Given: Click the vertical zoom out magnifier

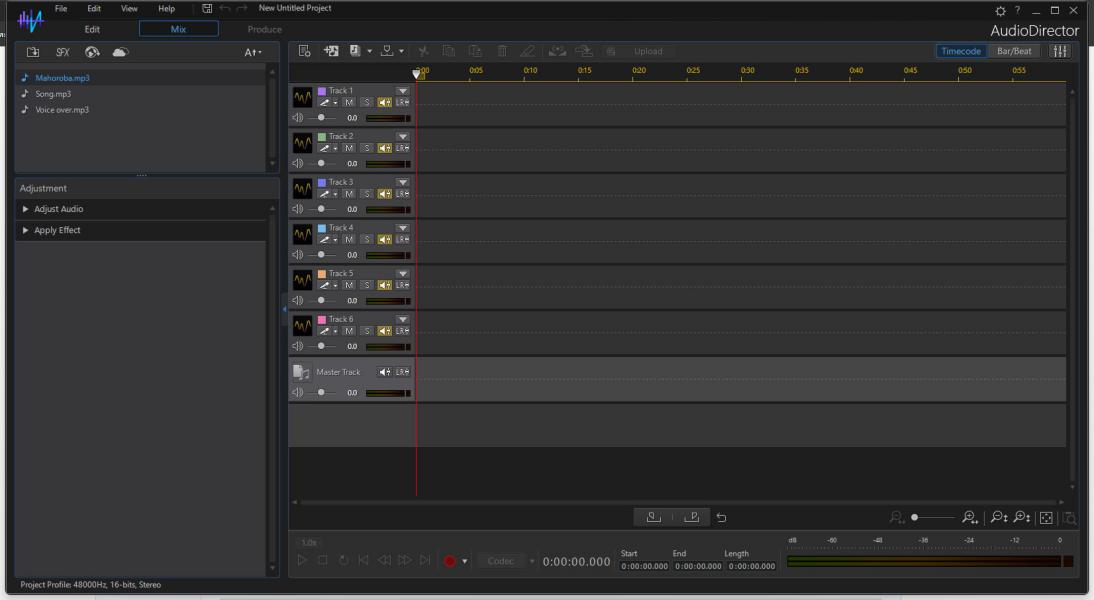Looking at the screenshot, I should (x=998, y=518).
